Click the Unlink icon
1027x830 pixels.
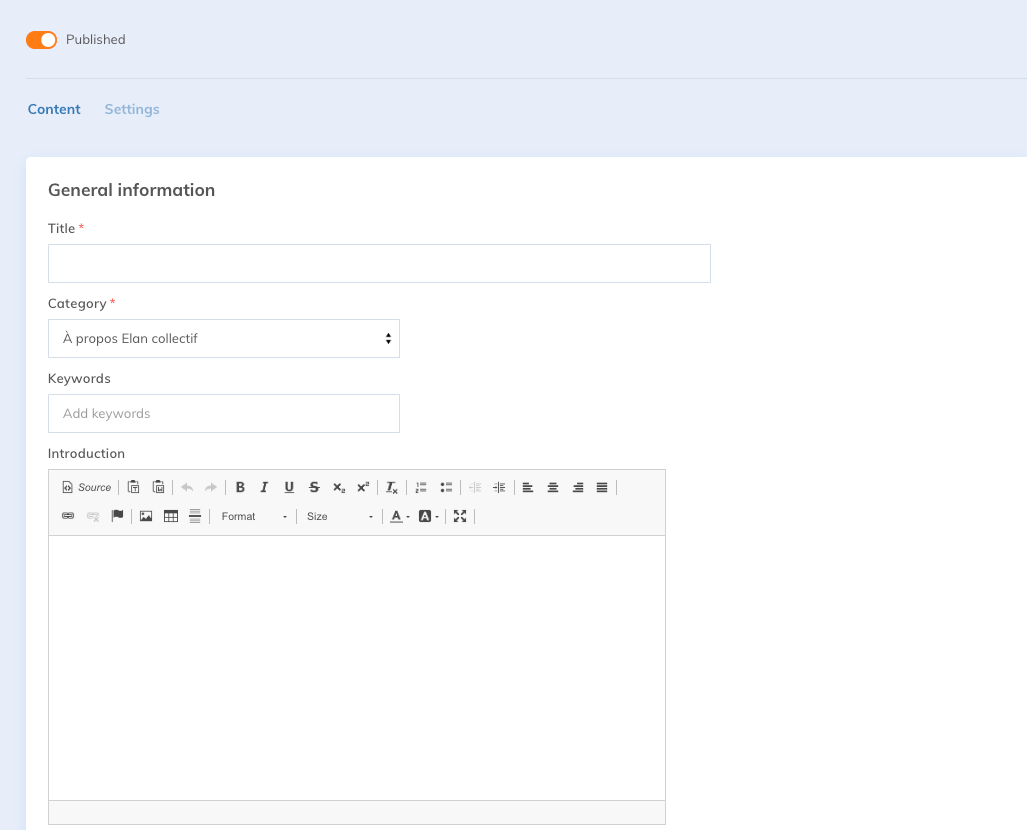(93, 516)
